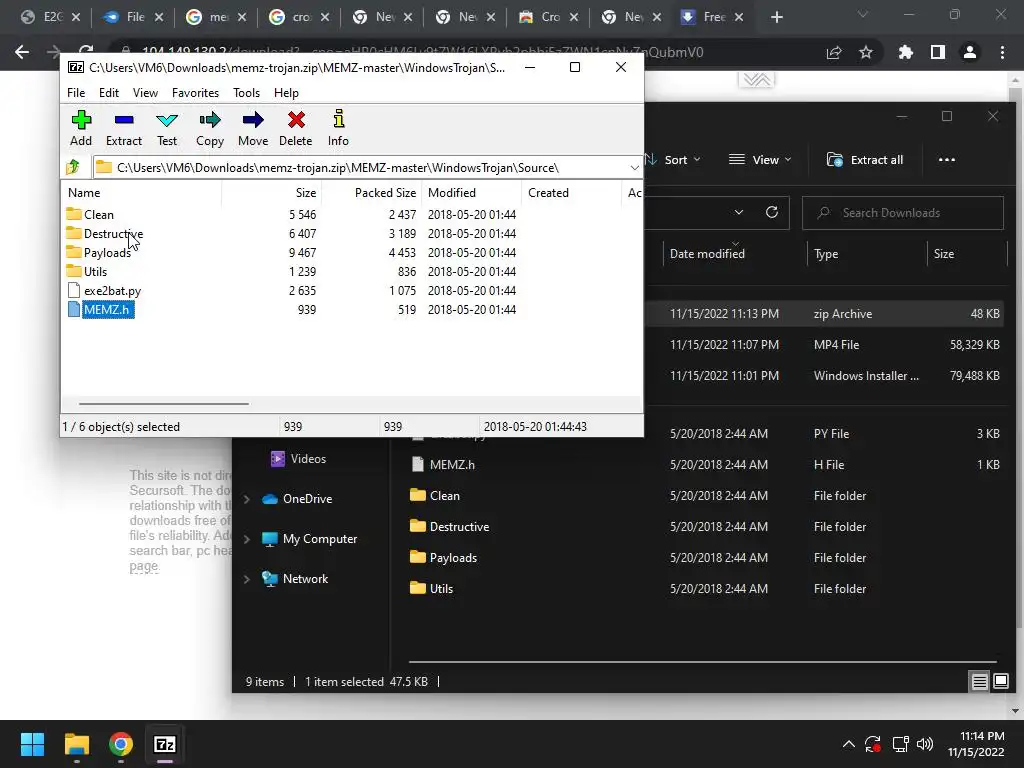Open a new Chrome tab
Image resolution: width=1024 pixels, height=768 pixels.
[776, 18]
